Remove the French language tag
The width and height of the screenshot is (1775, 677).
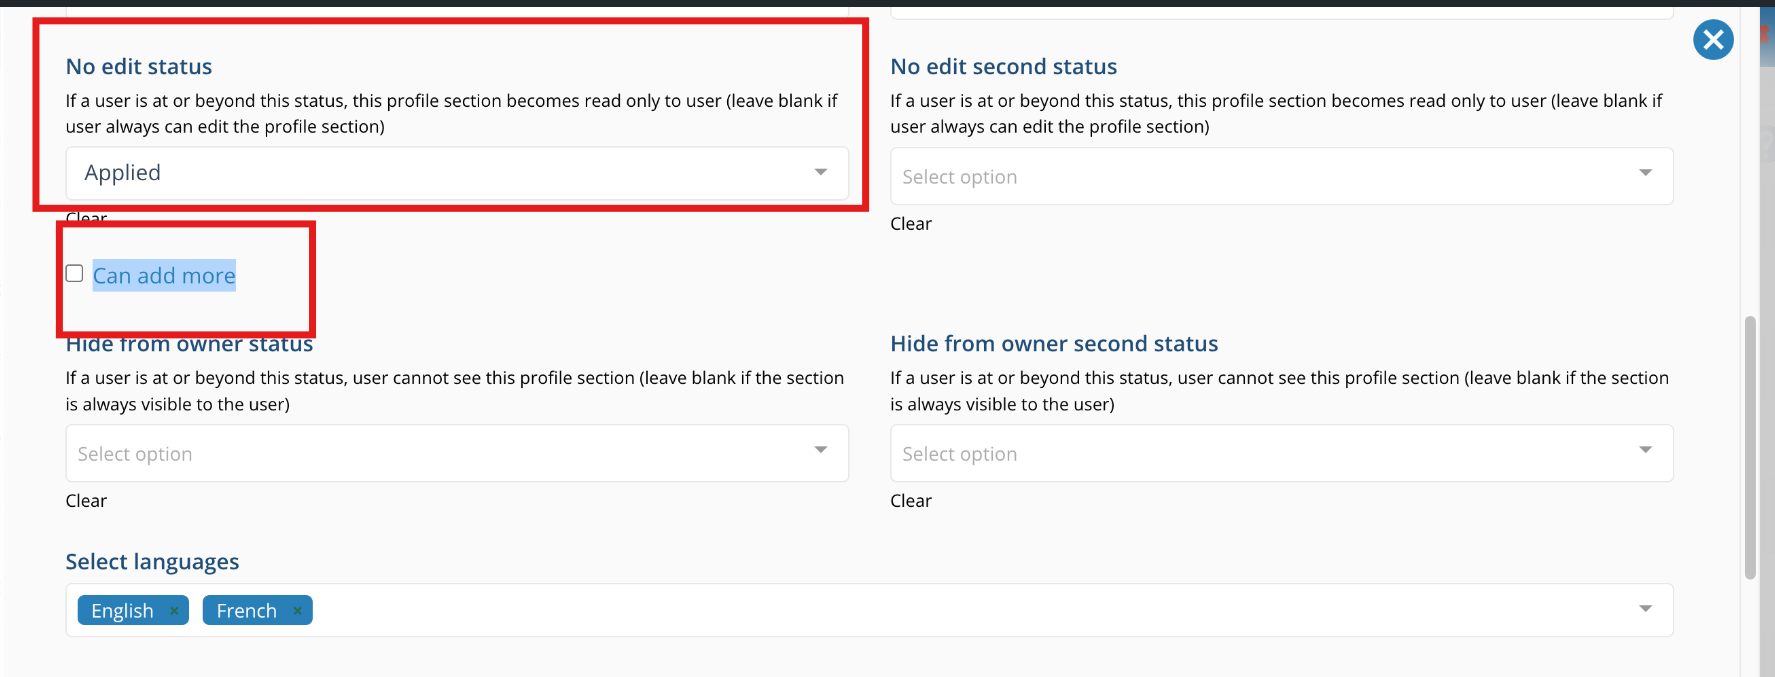297,611
